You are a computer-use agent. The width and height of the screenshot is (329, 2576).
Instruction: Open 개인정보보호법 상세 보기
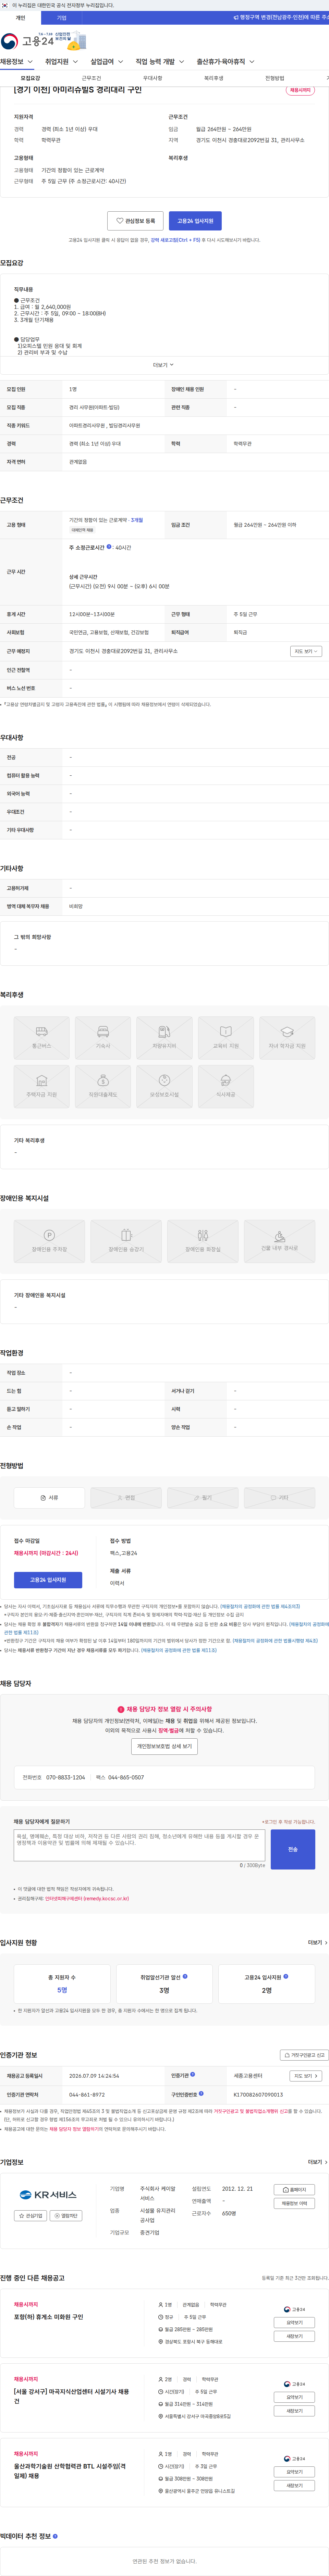tap(164, 1746)
